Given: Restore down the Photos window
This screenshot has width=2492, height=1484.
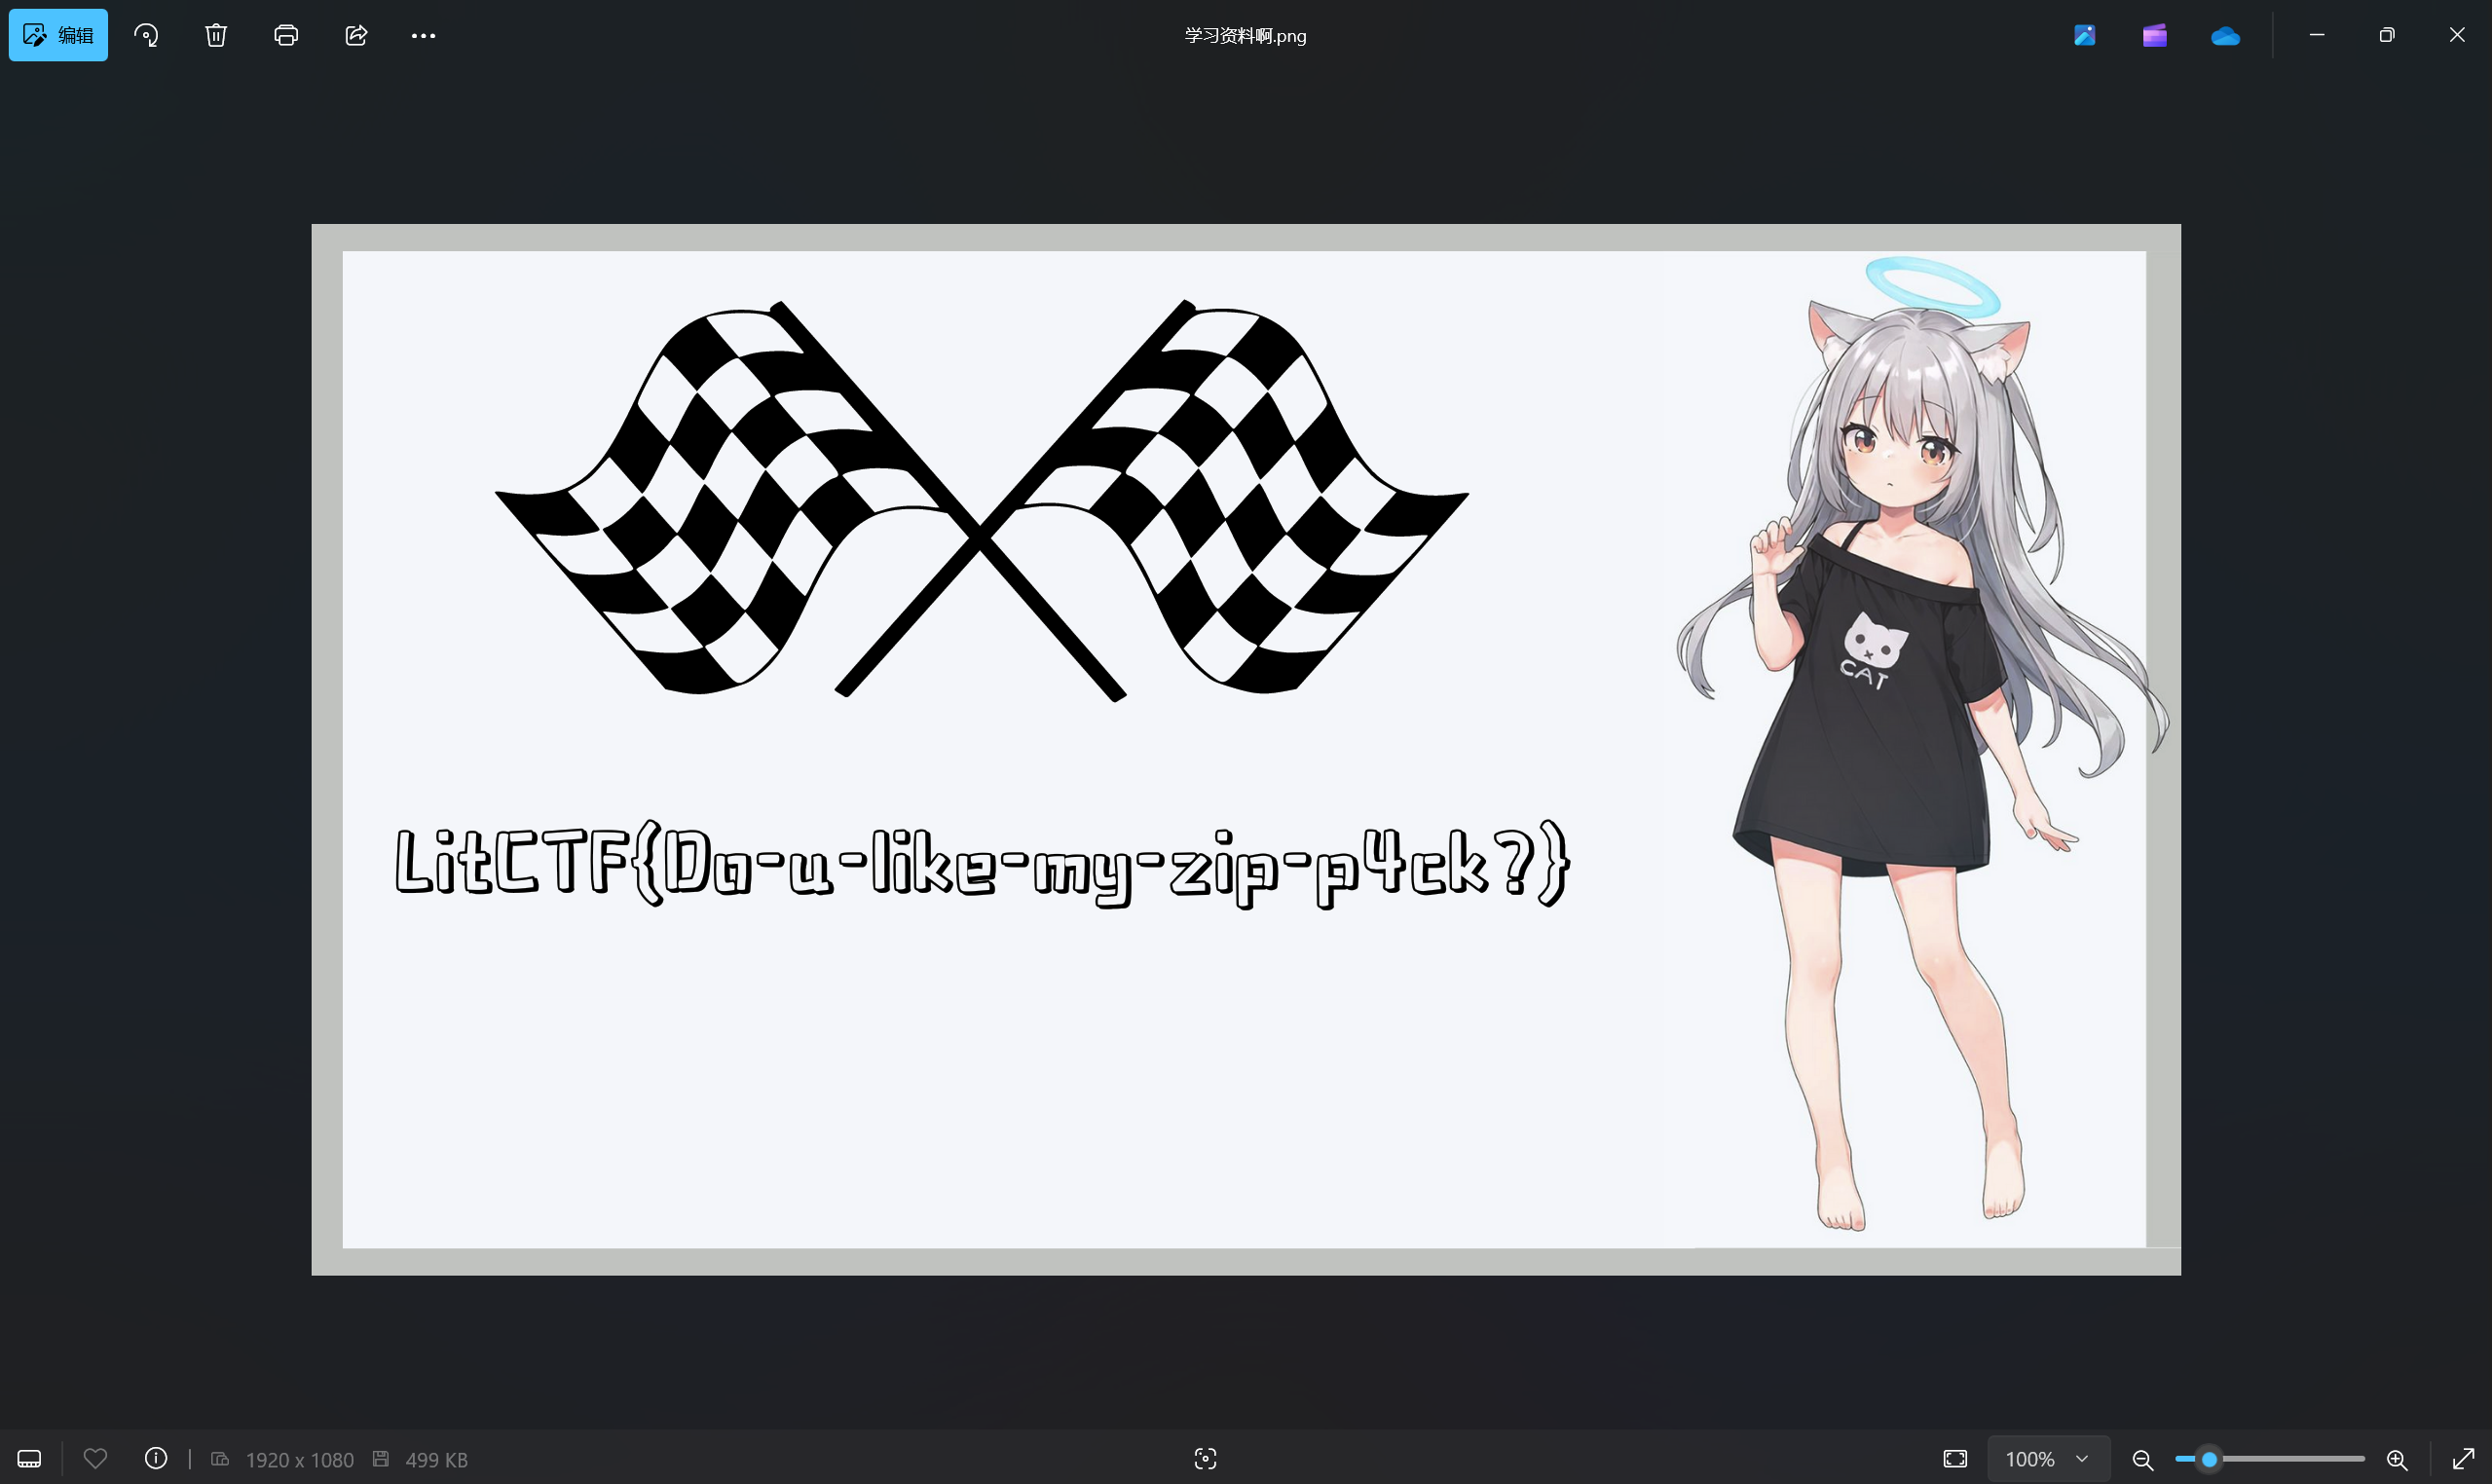Looking at the screenshot, I should click(x=2387, y=35).
